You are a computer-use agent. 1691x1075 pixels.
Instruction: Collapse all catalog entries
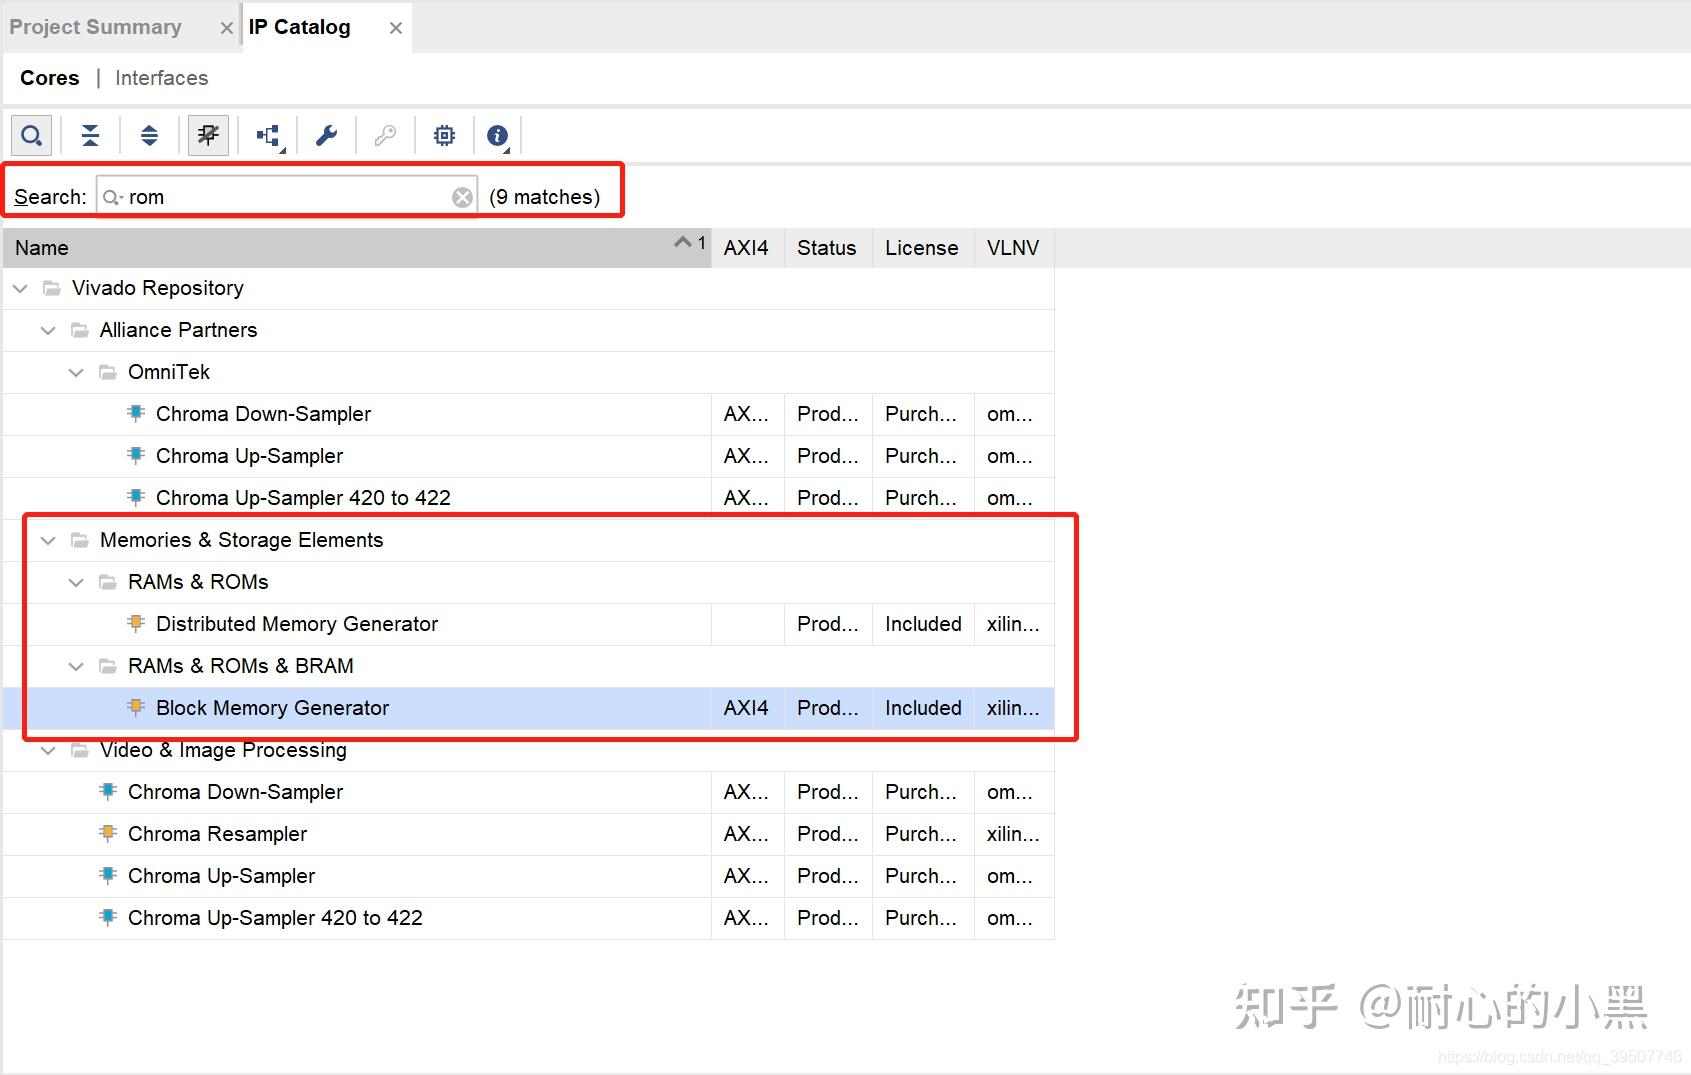point(90,135)
